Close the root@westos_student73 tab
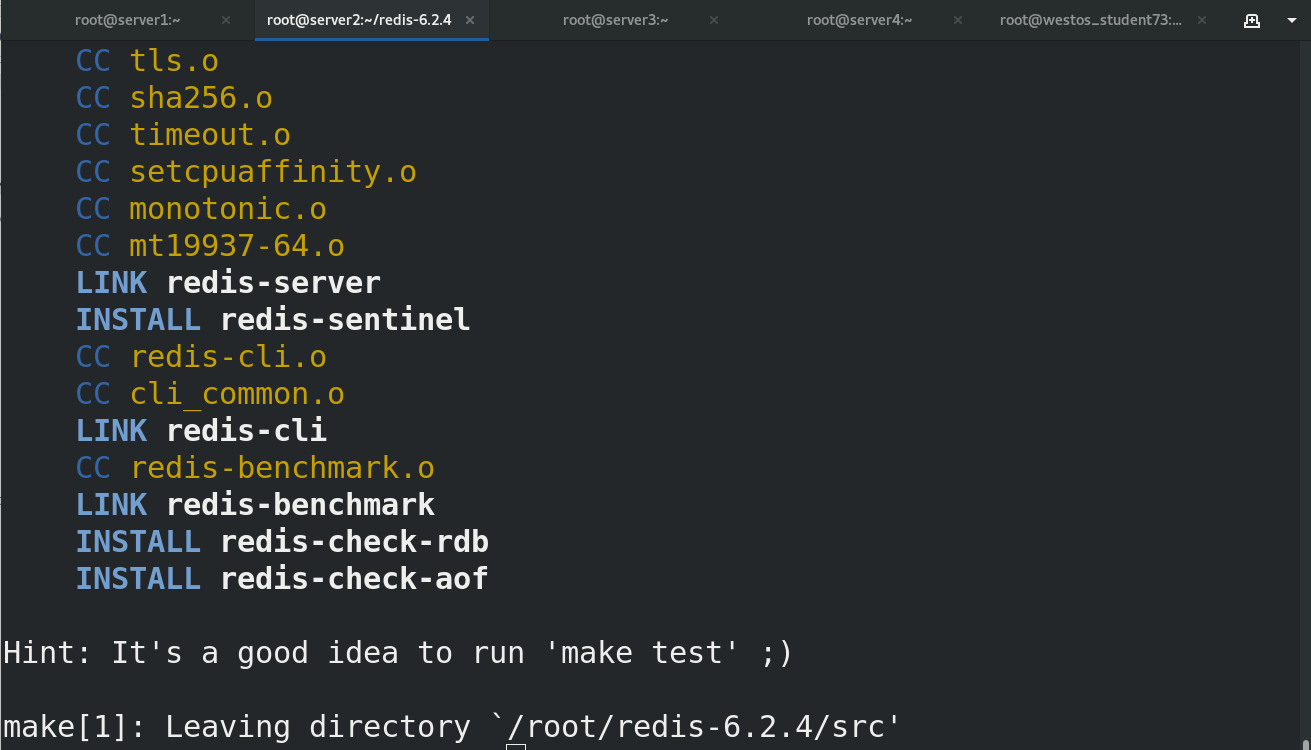The image size is (1311, 750). click(x=1202, y=20)
